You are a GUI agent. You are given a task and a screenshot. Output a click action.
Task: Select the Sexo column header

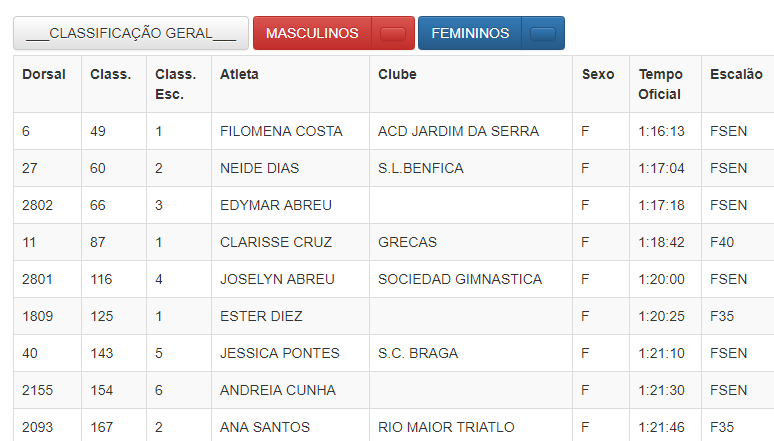click(x=598, y=74)
